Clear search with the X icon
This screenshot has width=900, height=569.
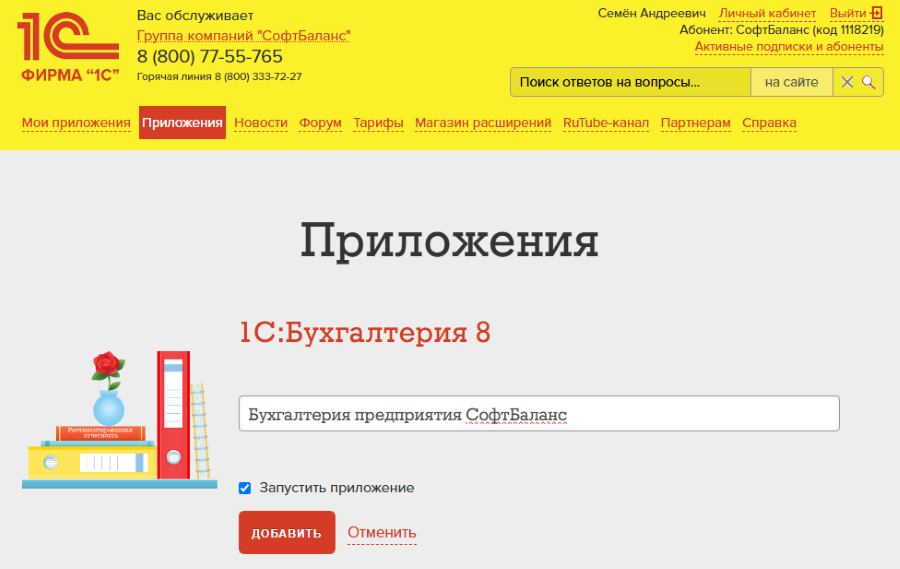[x=847, y=82]
